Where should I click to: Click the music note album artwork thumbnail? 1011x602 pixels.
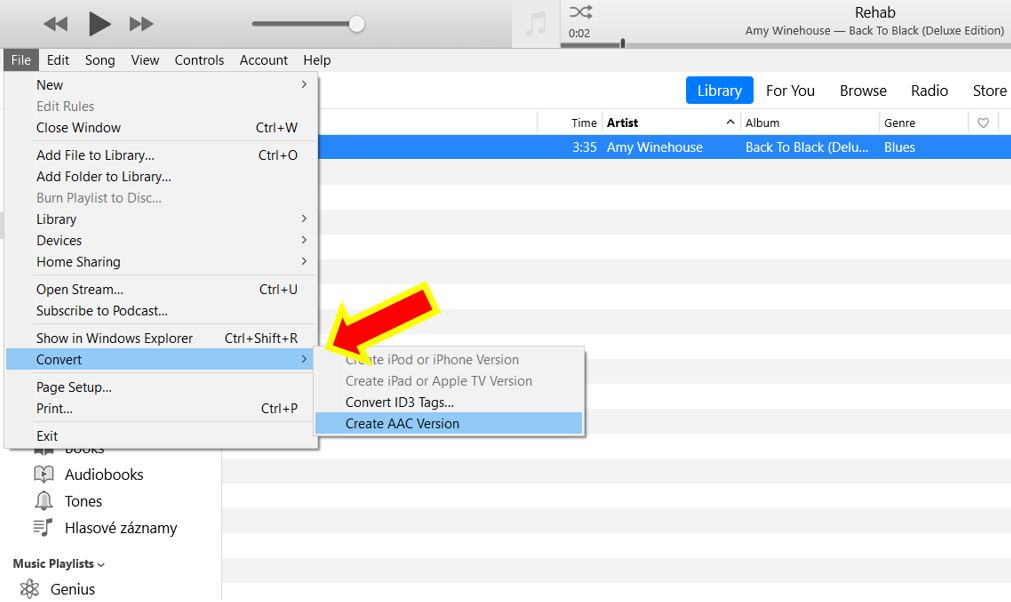coord(536,24)
